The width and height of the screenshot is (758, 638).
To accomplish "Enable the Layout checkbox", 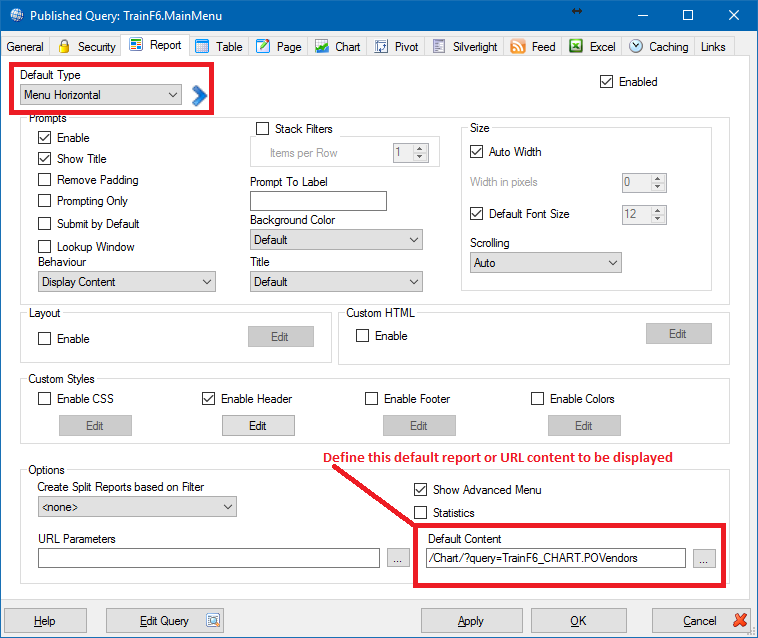I will coord(44,339).
